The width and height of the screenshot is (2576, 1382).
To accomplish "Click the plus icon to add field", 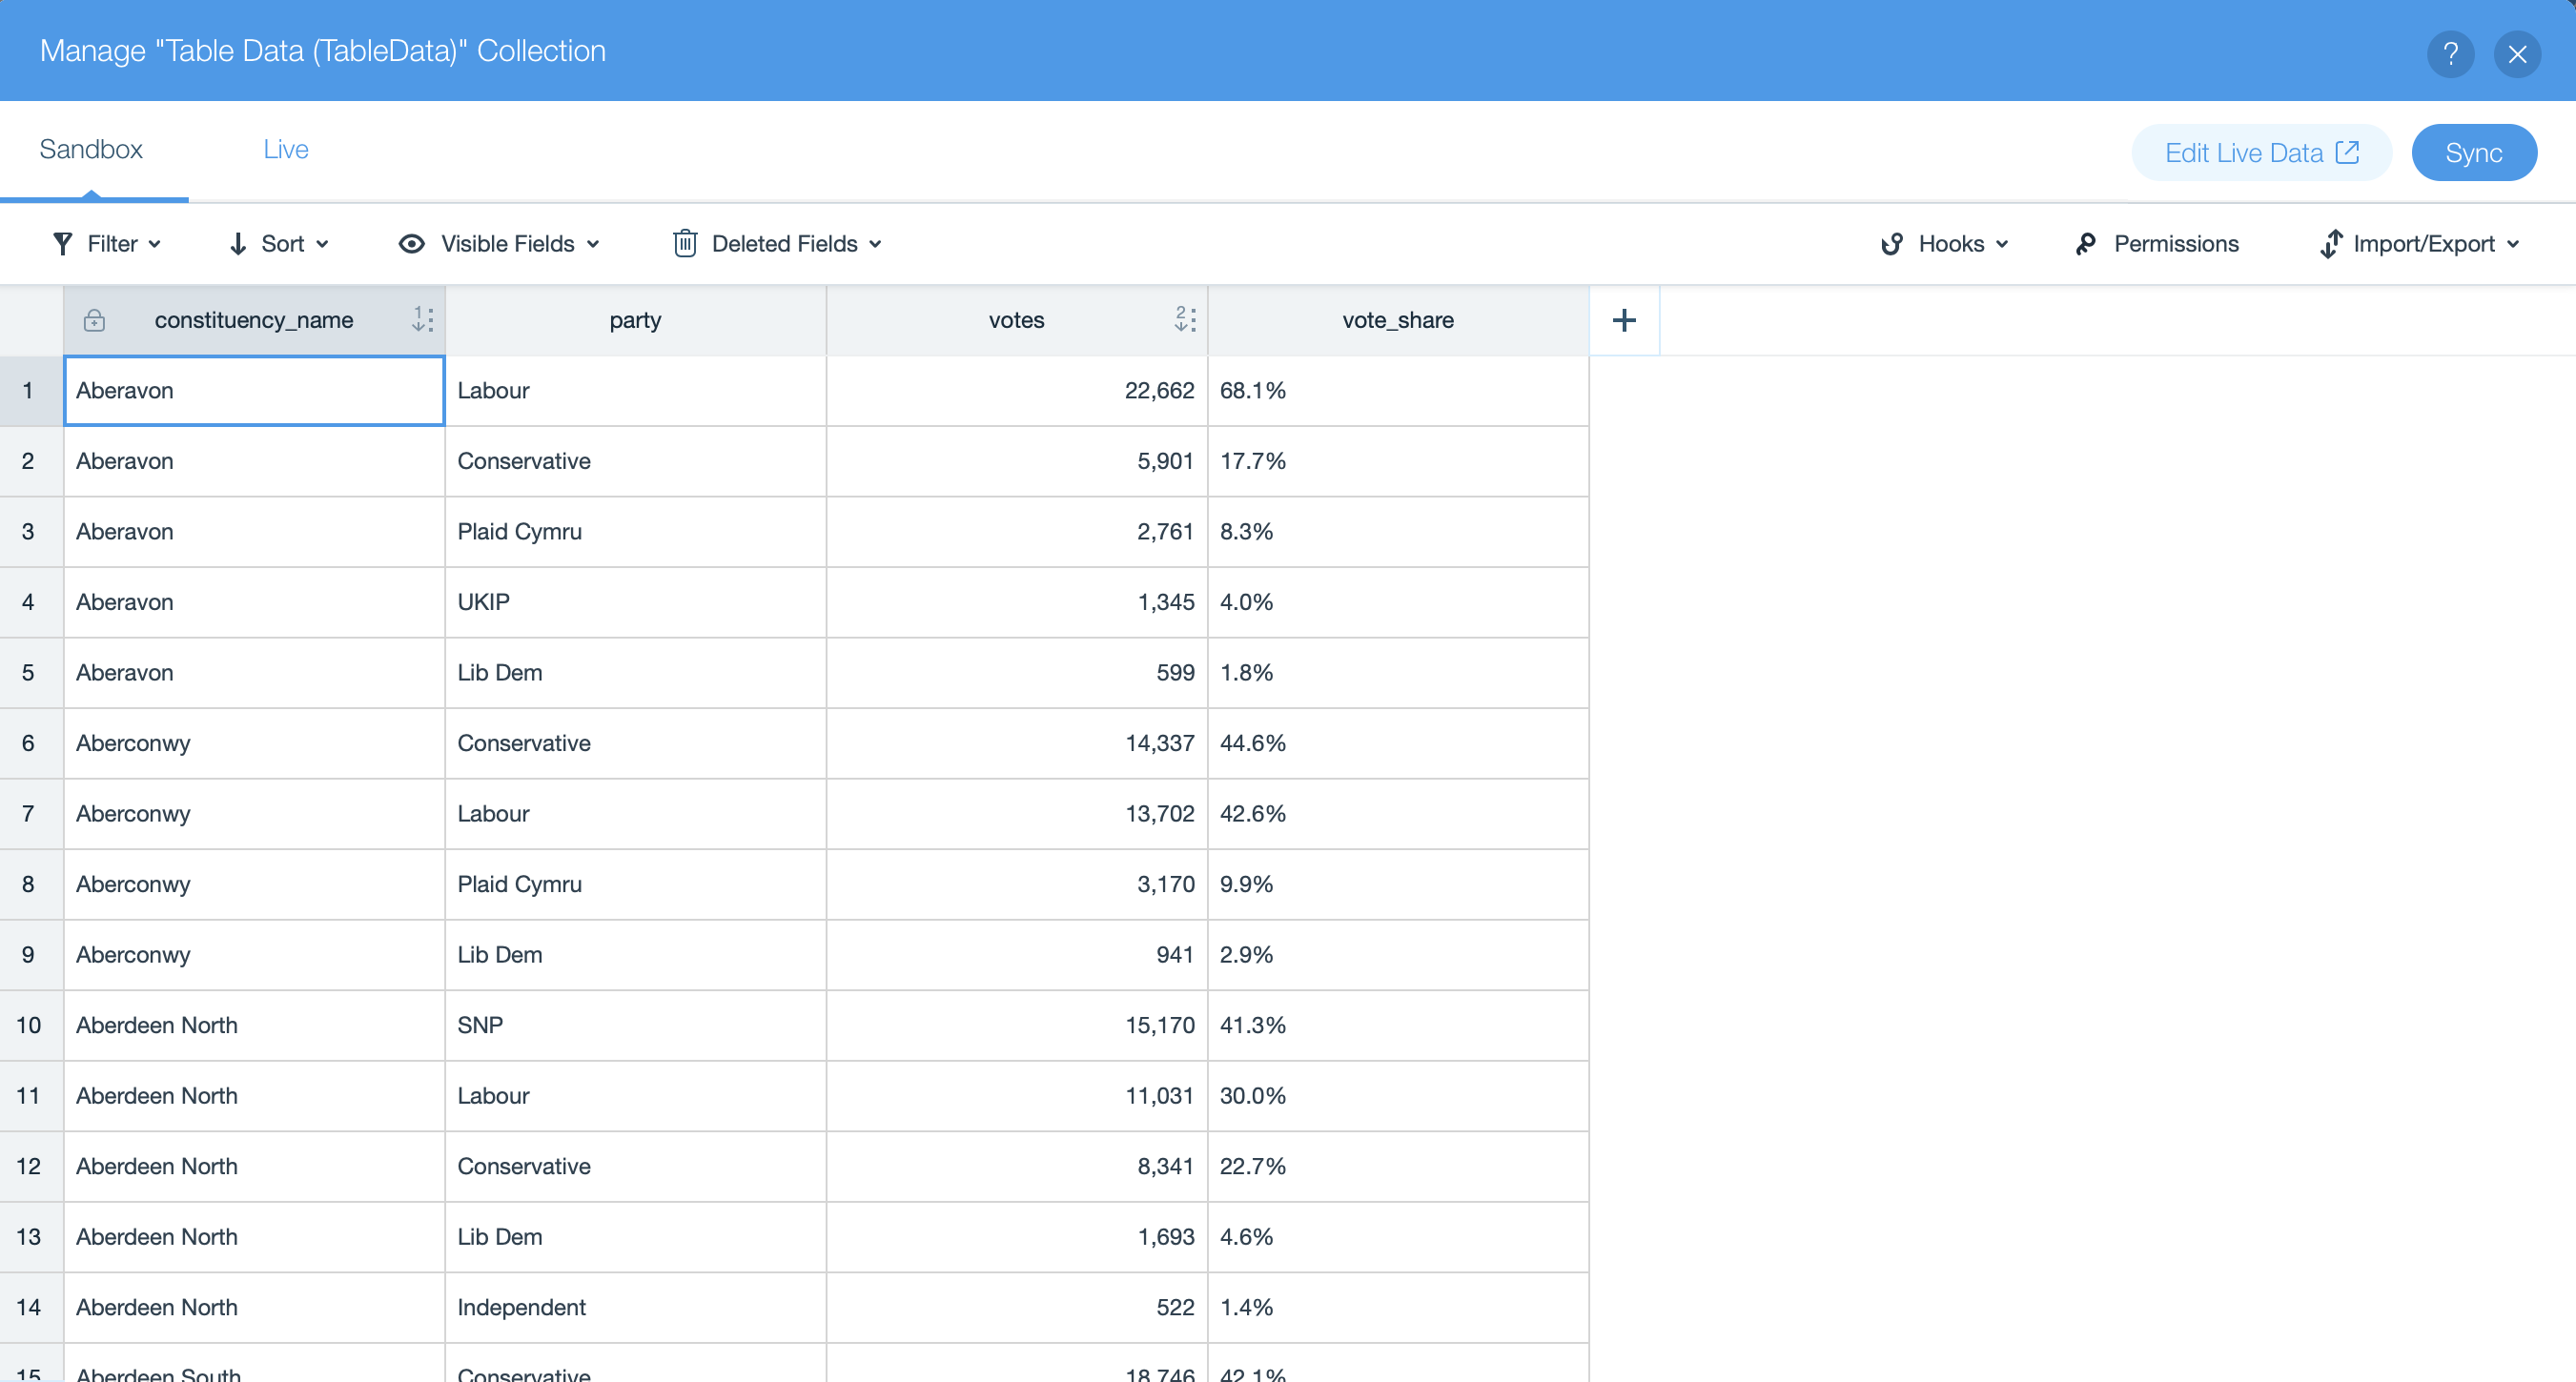I will coord(1624,320).
